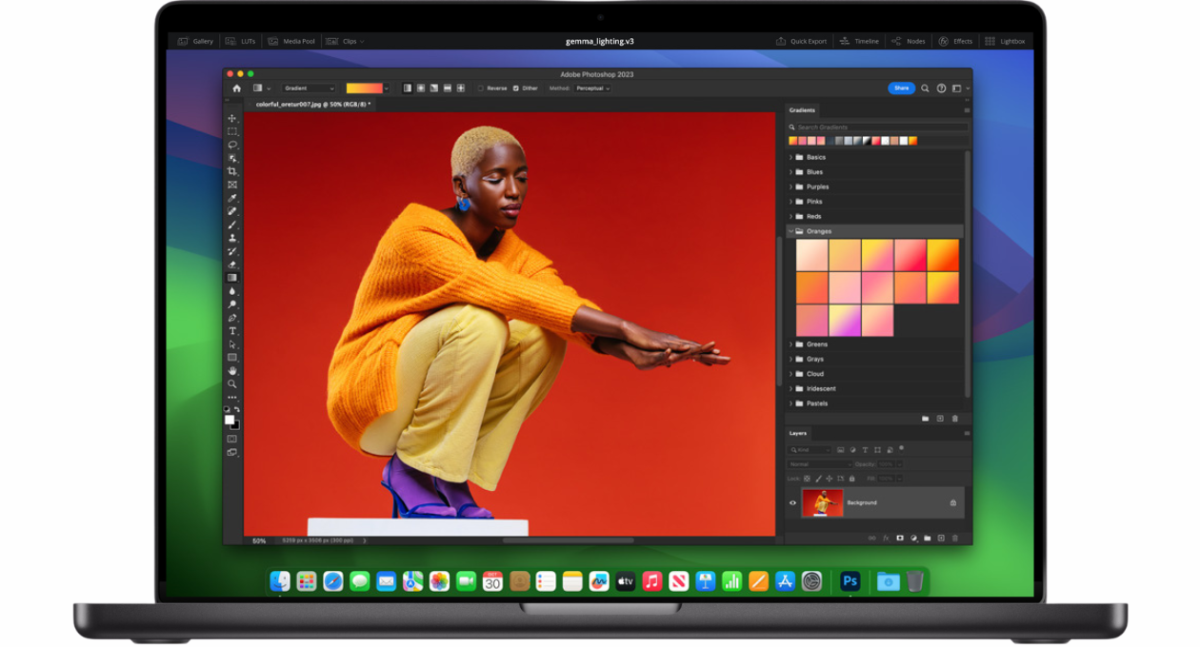Open gradient picker arrow beside gradient preview
Image resolution: width=1200 pixels, height=648 pixels.
[x=386, y=88]
